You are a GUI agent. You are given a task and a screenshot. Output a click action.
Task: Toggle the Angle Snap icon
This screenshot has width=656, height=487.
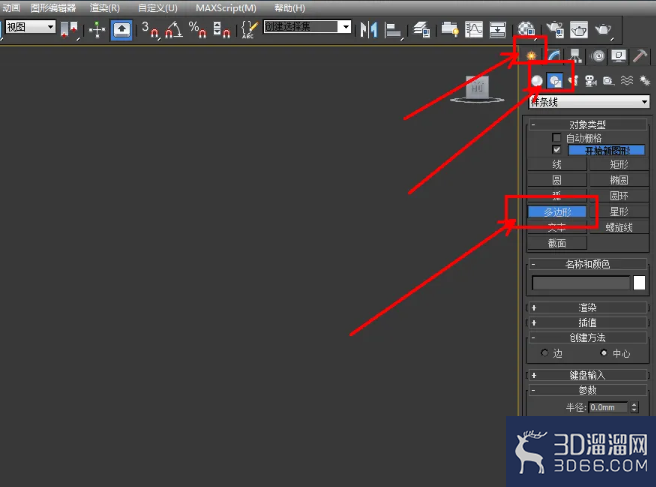pyautogui.click(x=174, y=30)
